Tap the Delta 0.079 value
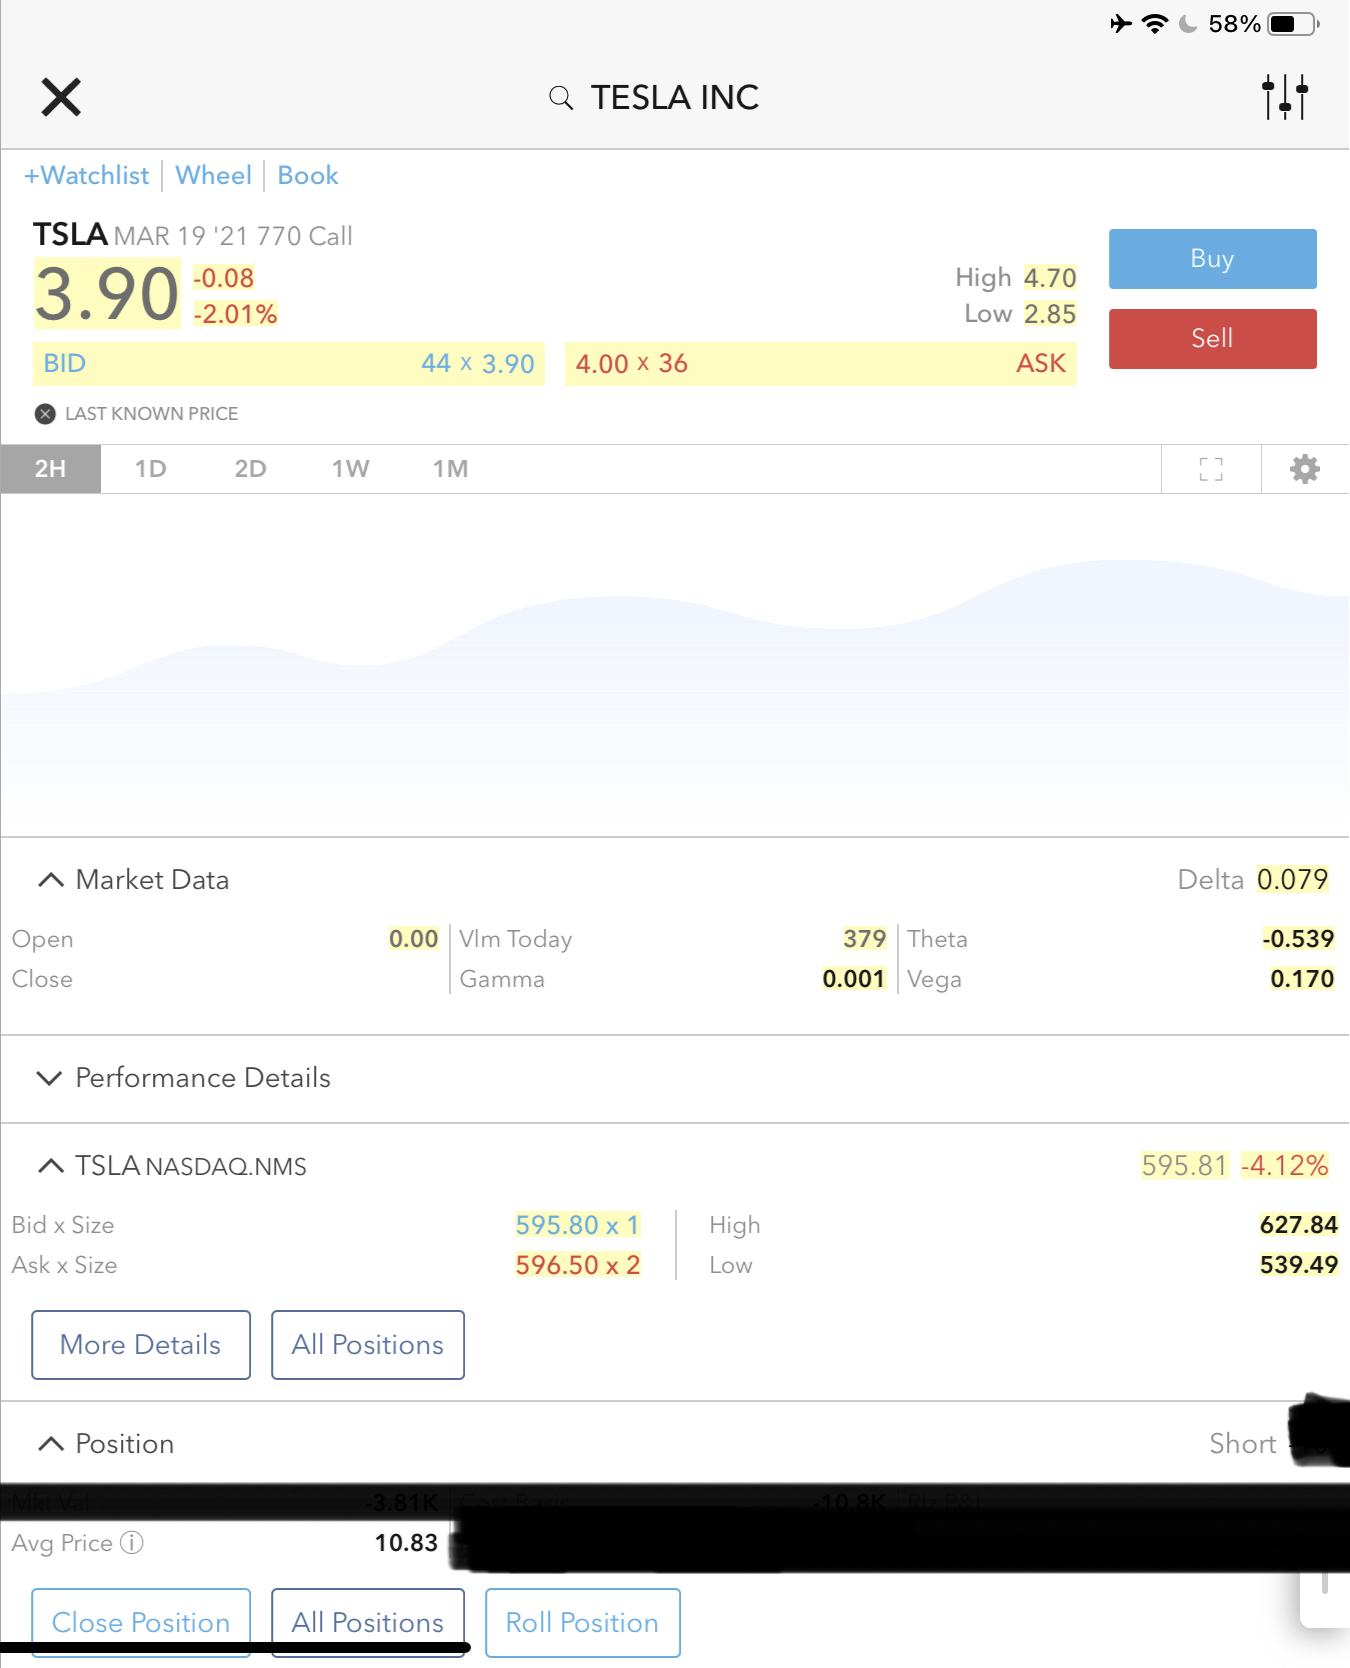 (x=1292, y=880)
